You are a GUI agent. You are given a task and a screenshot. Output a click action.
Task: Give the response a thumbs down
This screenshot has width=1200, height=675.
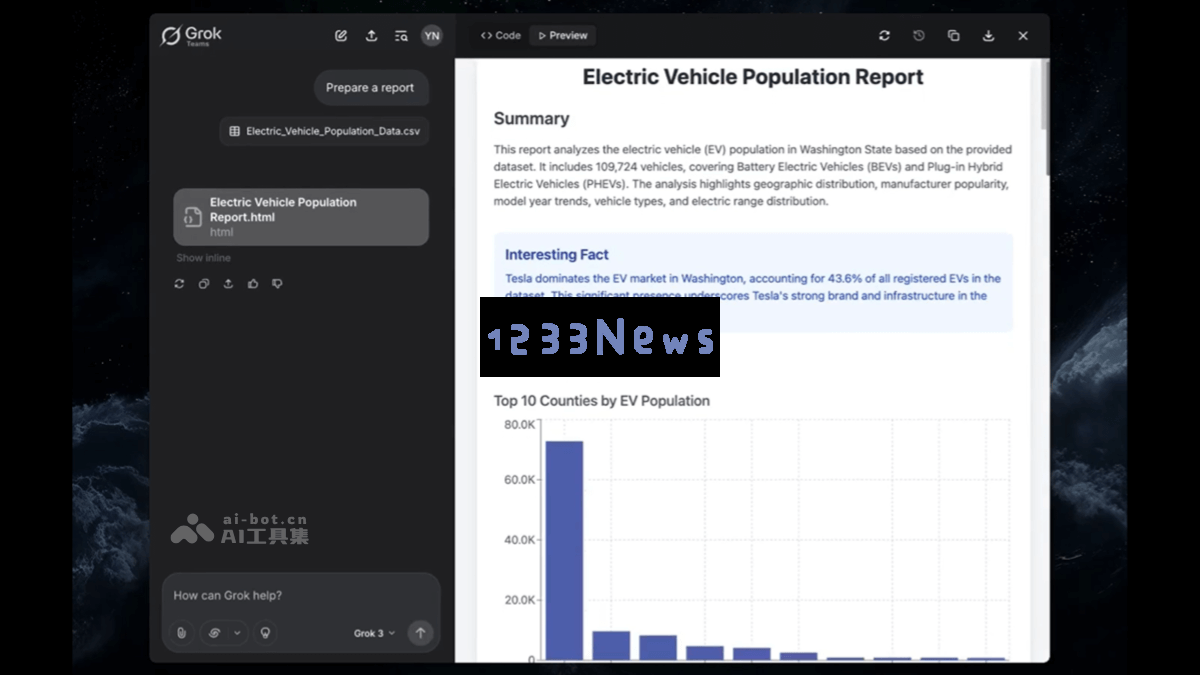pyautogui.click(x=277, y=284)
